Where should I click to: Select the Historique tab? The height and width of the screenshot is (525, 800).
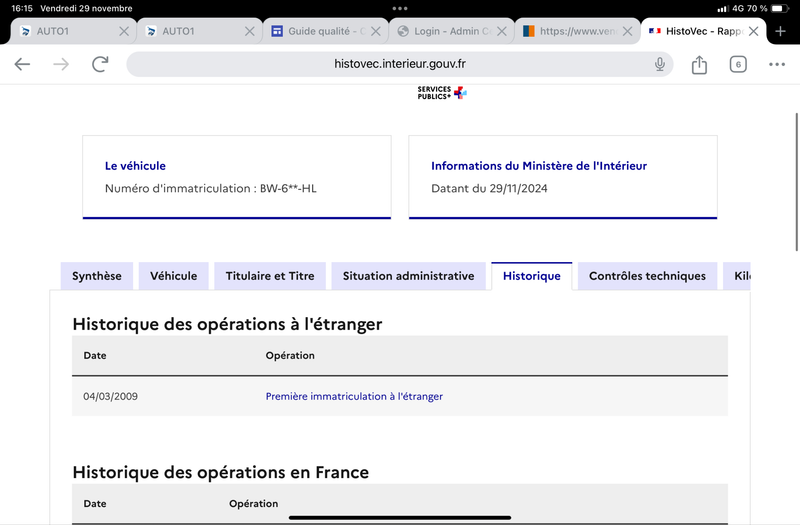(x=532, y=276)
